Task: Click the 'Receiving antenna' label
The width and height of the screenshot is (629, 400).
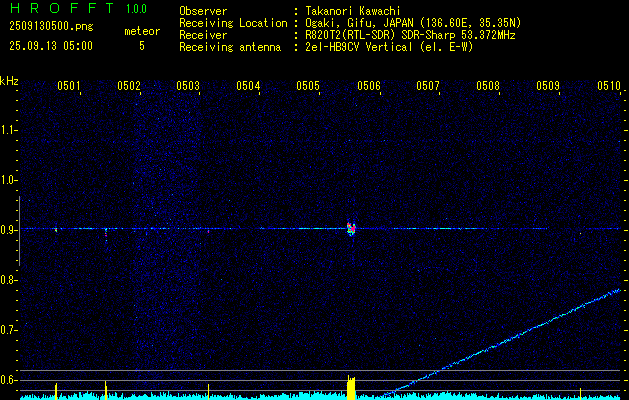Action: (x=230, y=47)
